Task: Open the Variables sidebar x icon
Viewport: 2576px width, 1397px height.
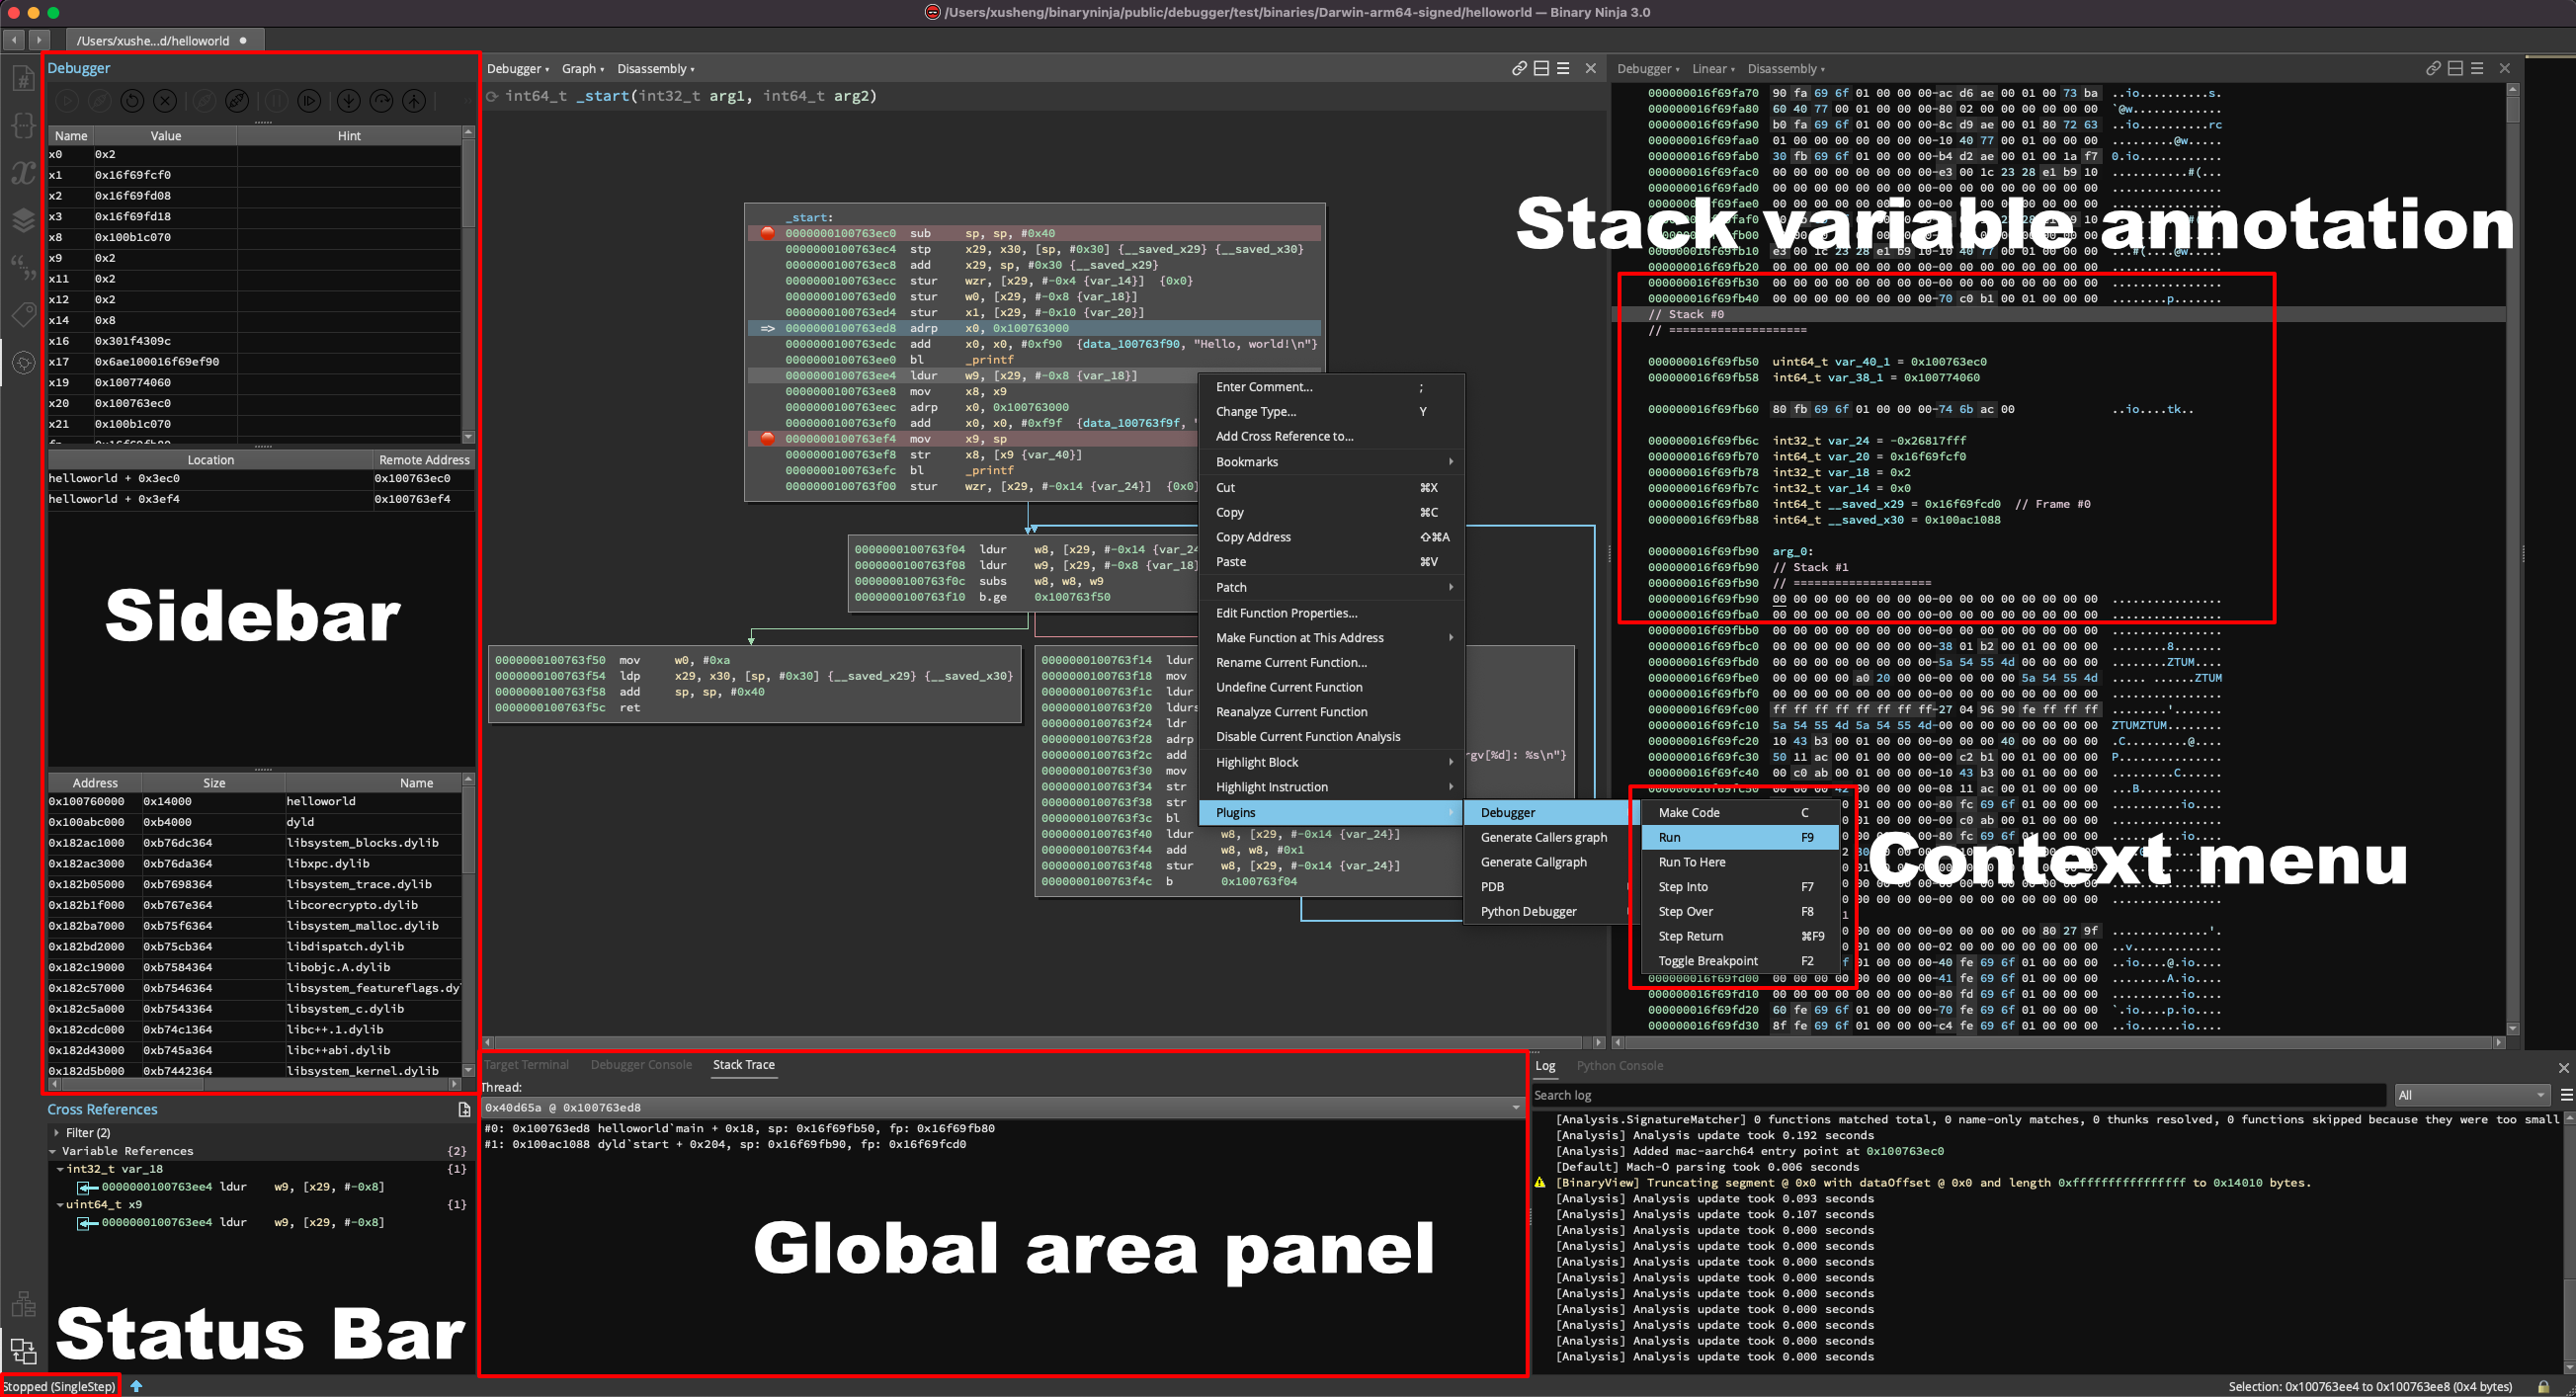Action: [23, 173]
